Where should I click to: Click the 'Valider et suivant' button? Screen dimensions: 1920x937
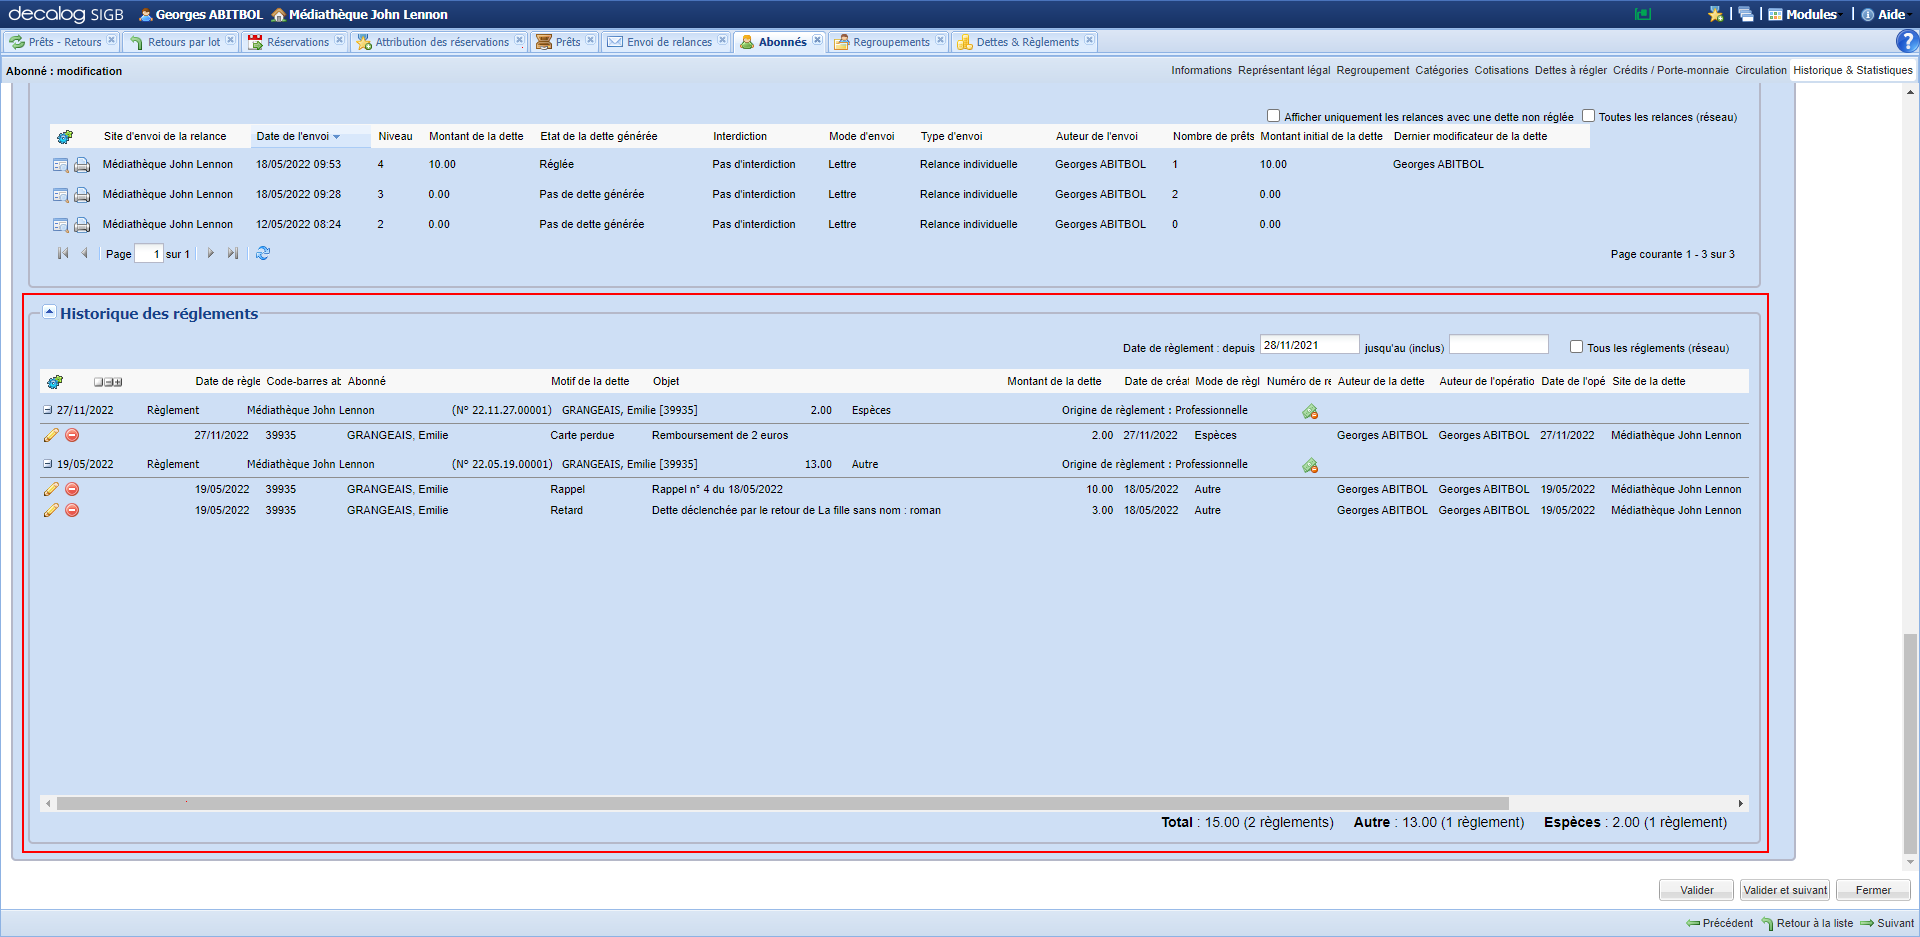tap(1784, 890)
